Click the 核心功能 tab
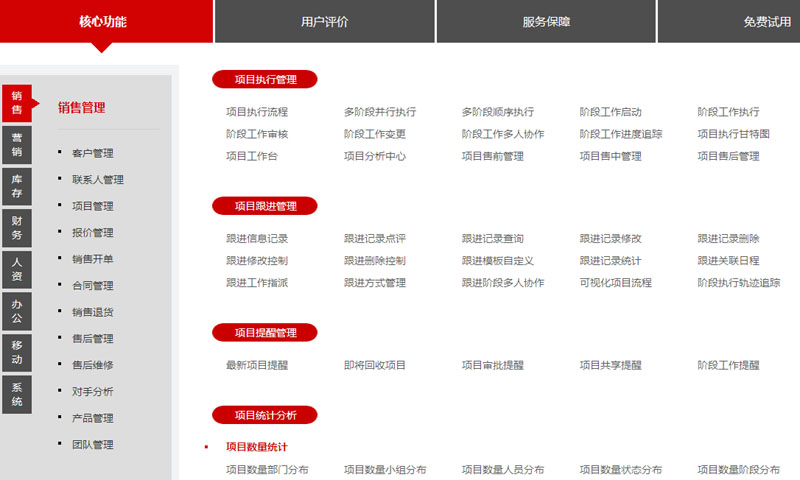 click(103, 21)
